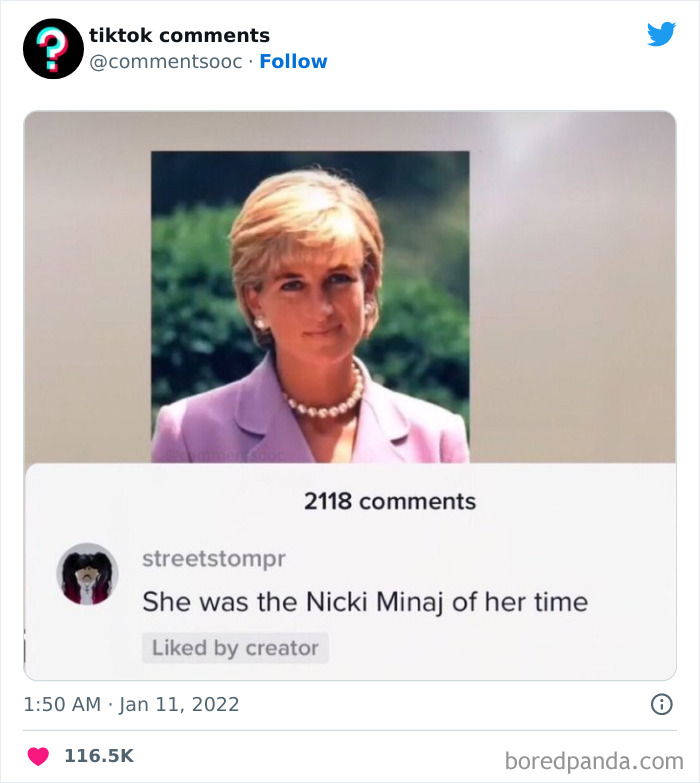Open the tweet info circle icon
This screenshot has height=783, width=700.
661,704
